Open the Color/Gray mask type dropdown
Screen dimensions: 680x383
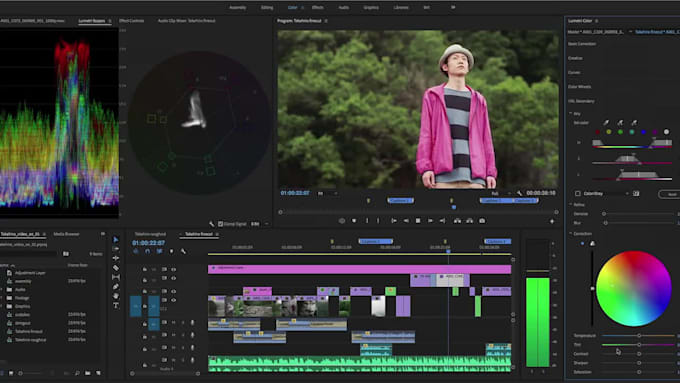(606, 193)
